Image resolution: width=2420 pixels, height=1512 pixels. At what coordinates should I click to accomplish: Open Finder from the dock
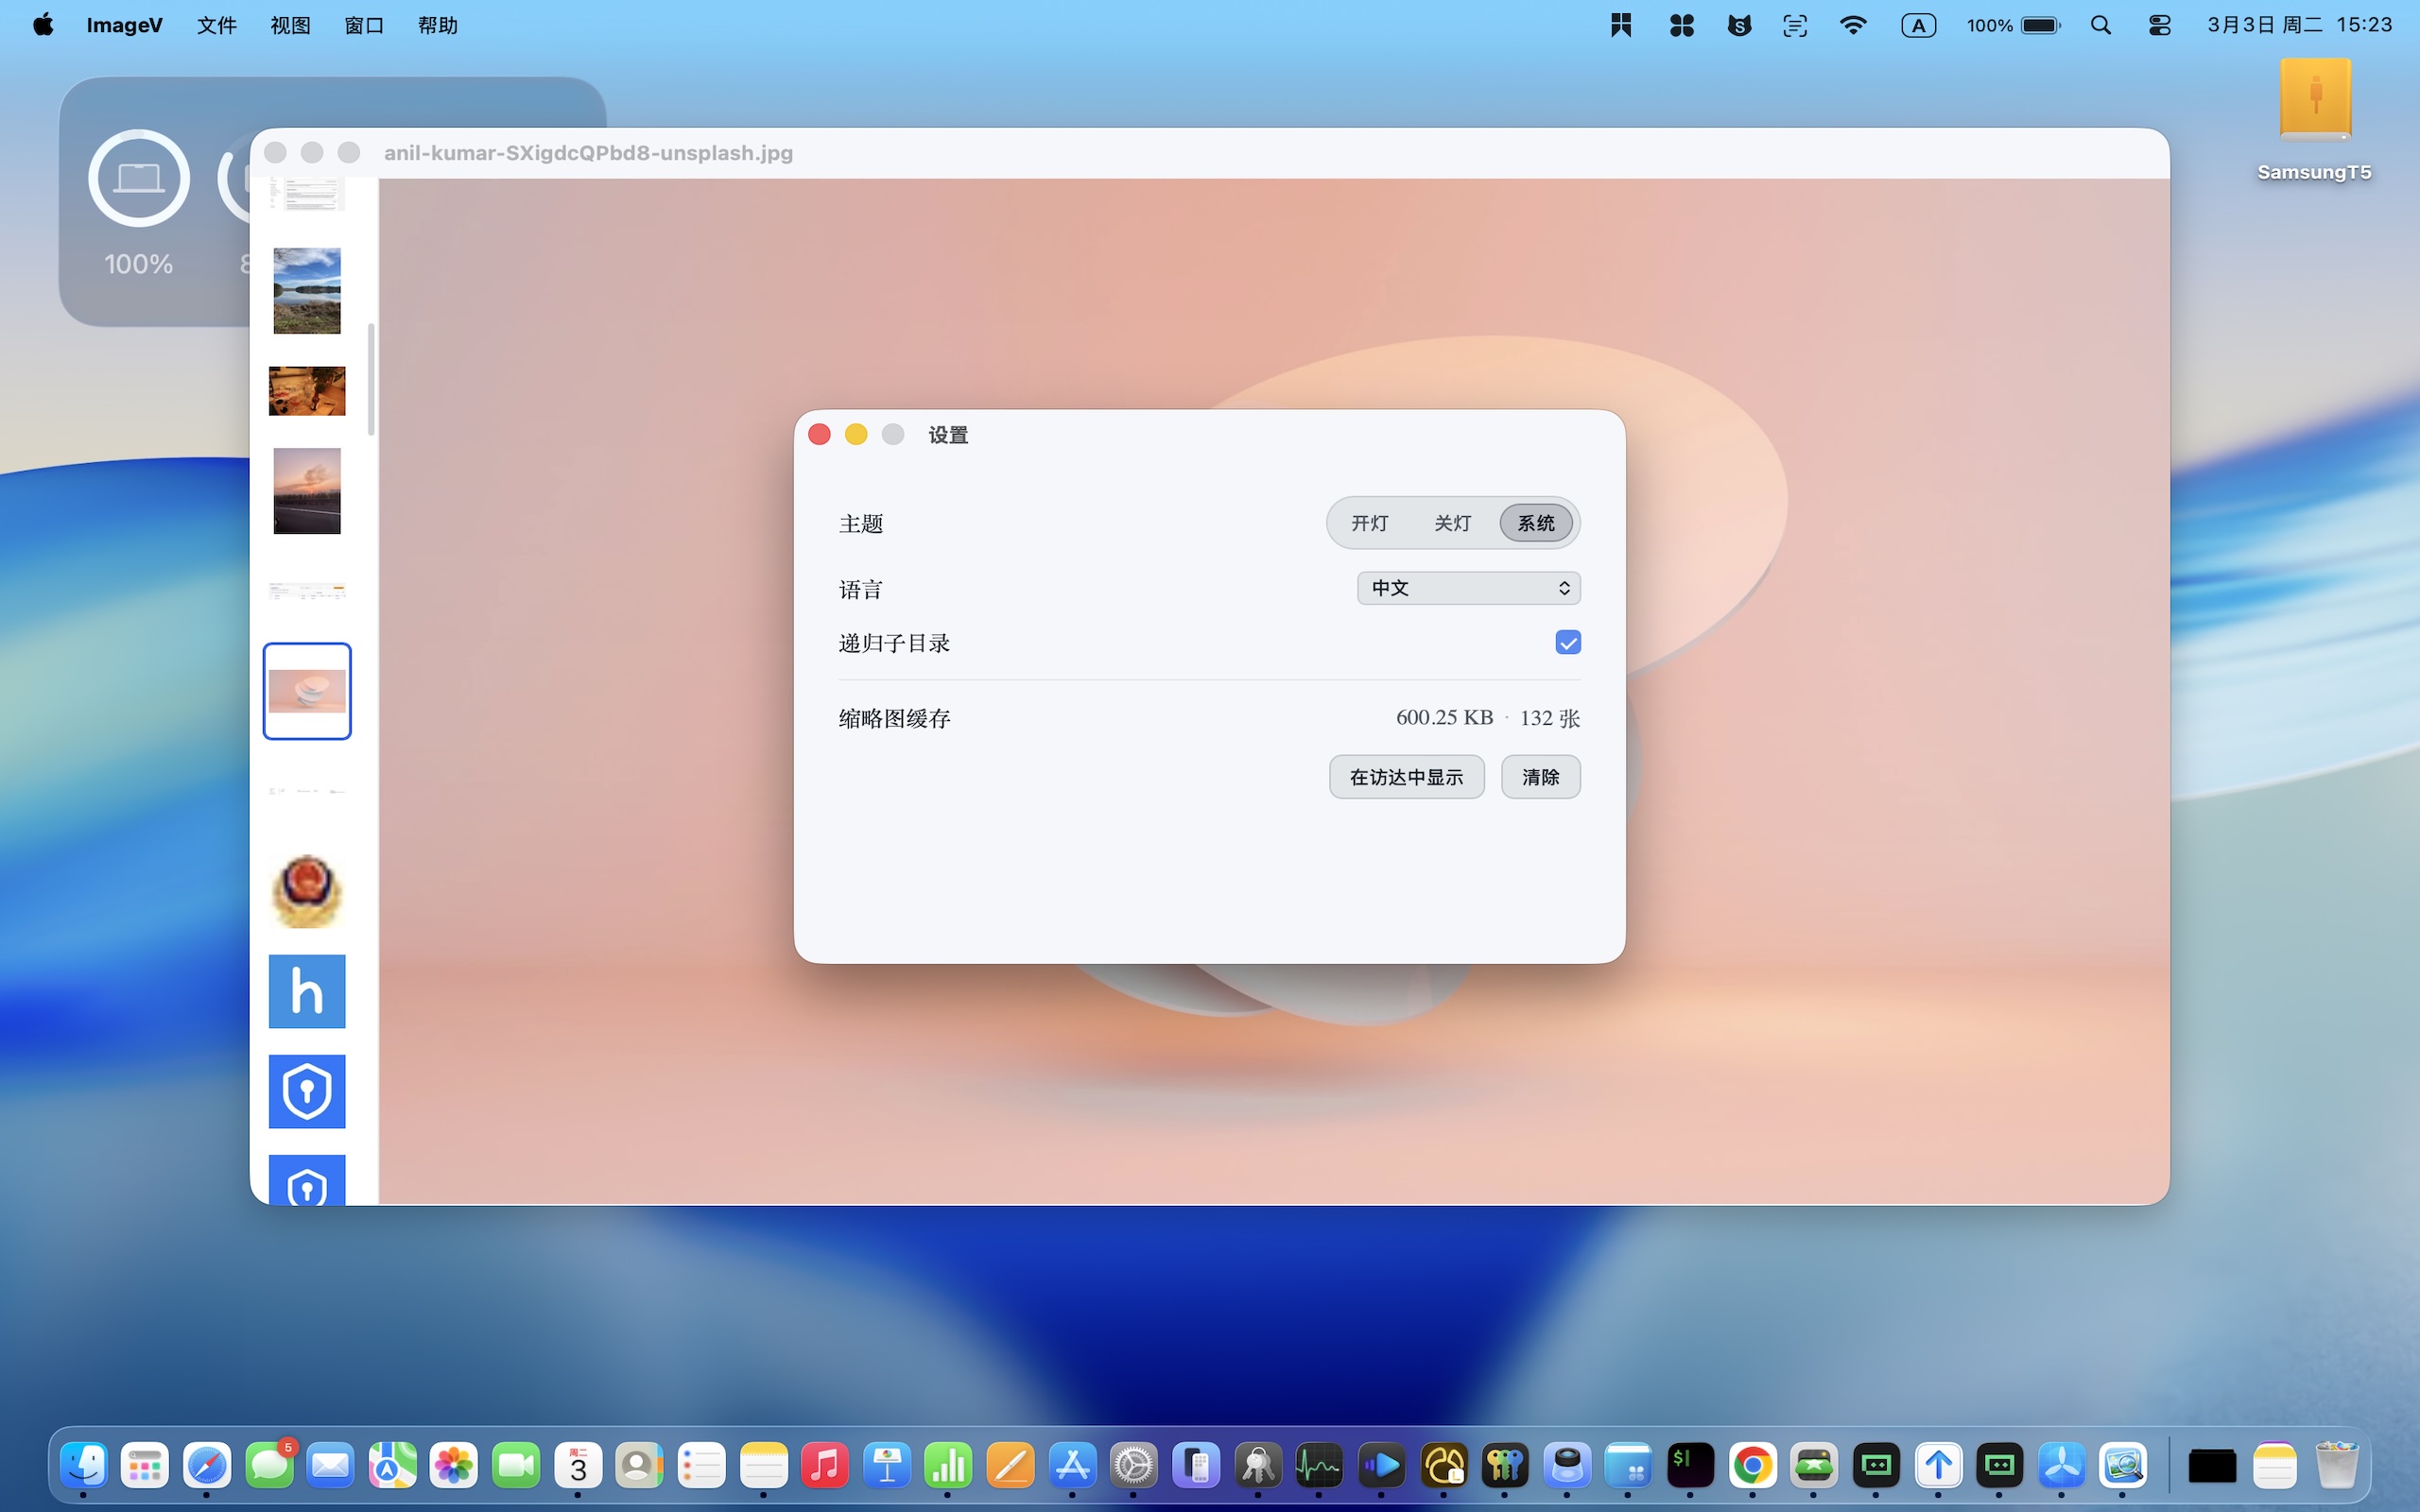point(84,1466)
